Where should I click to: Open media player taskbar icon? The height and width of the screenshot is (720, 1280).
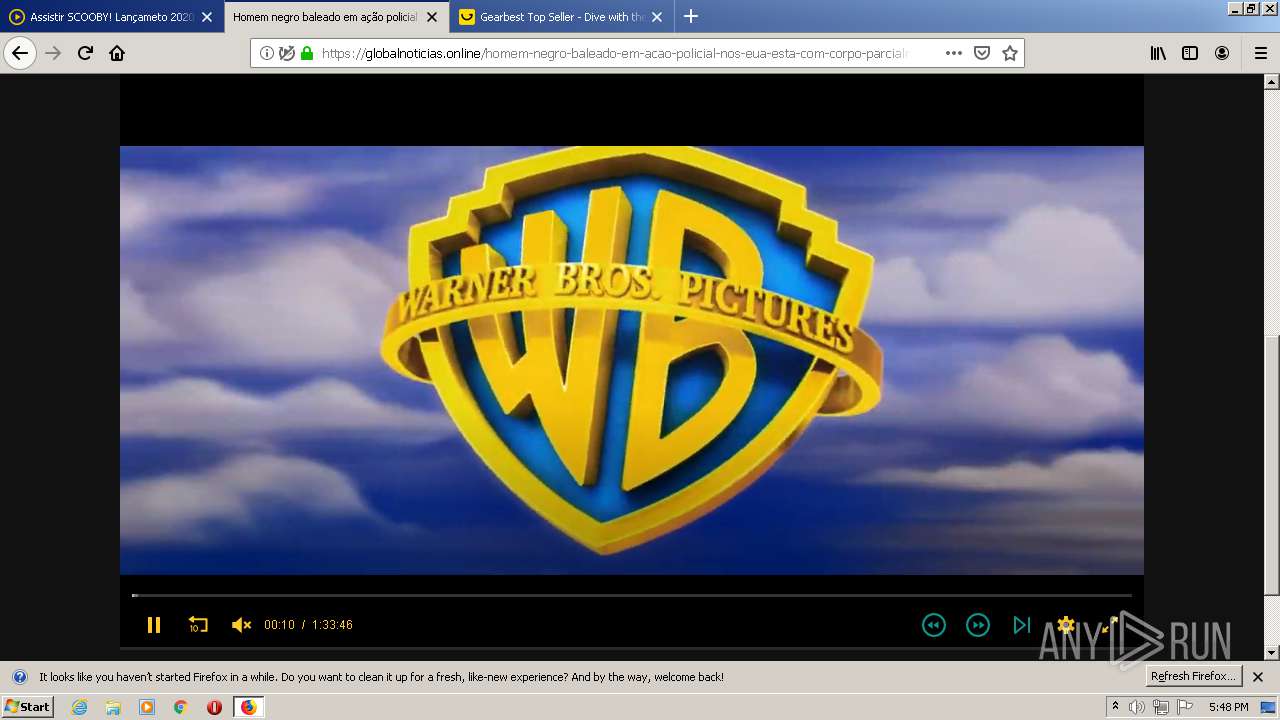click(147, 707)
